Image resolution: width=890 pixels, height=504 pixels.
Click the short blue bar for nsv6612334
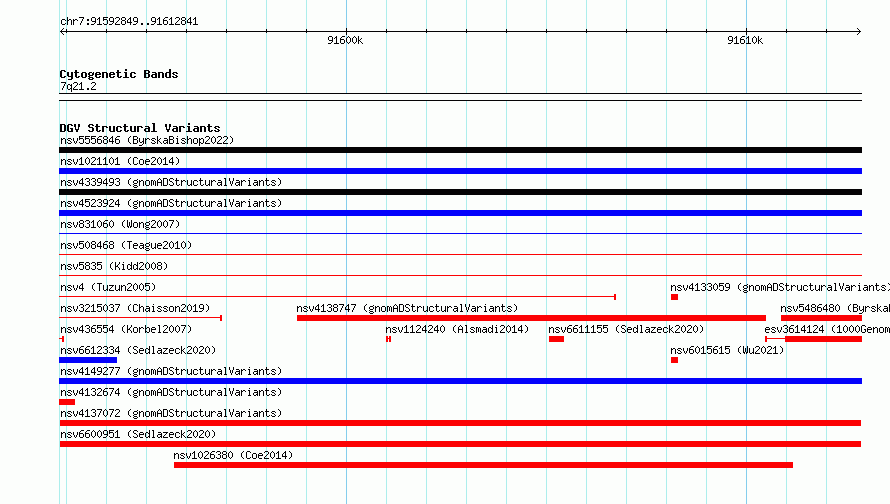pyautogui.click(x=88, y=360)
